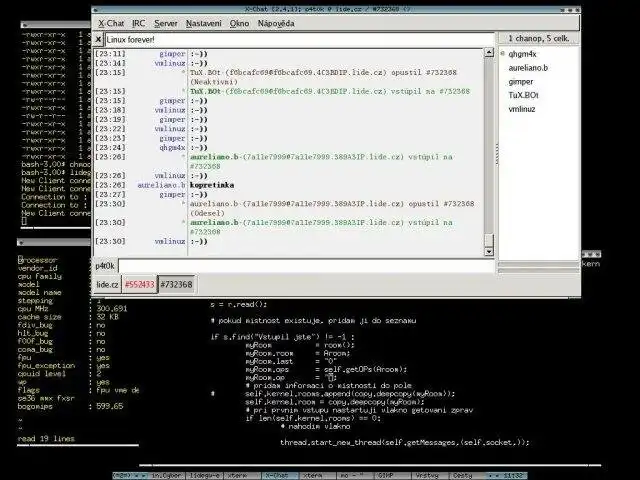This screenshot has width=640, height=480.
Task: Click the (Odesel) quit reason text
Action: 207,213
